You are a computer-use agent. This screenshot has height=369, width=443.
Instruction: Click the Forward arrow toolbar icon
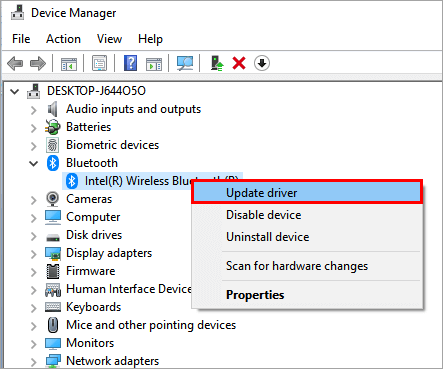(x=38, y=63)
